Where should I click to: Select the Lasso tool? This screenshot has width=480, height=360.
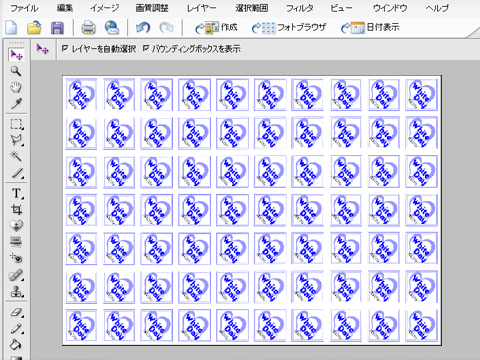click(16, 140)
